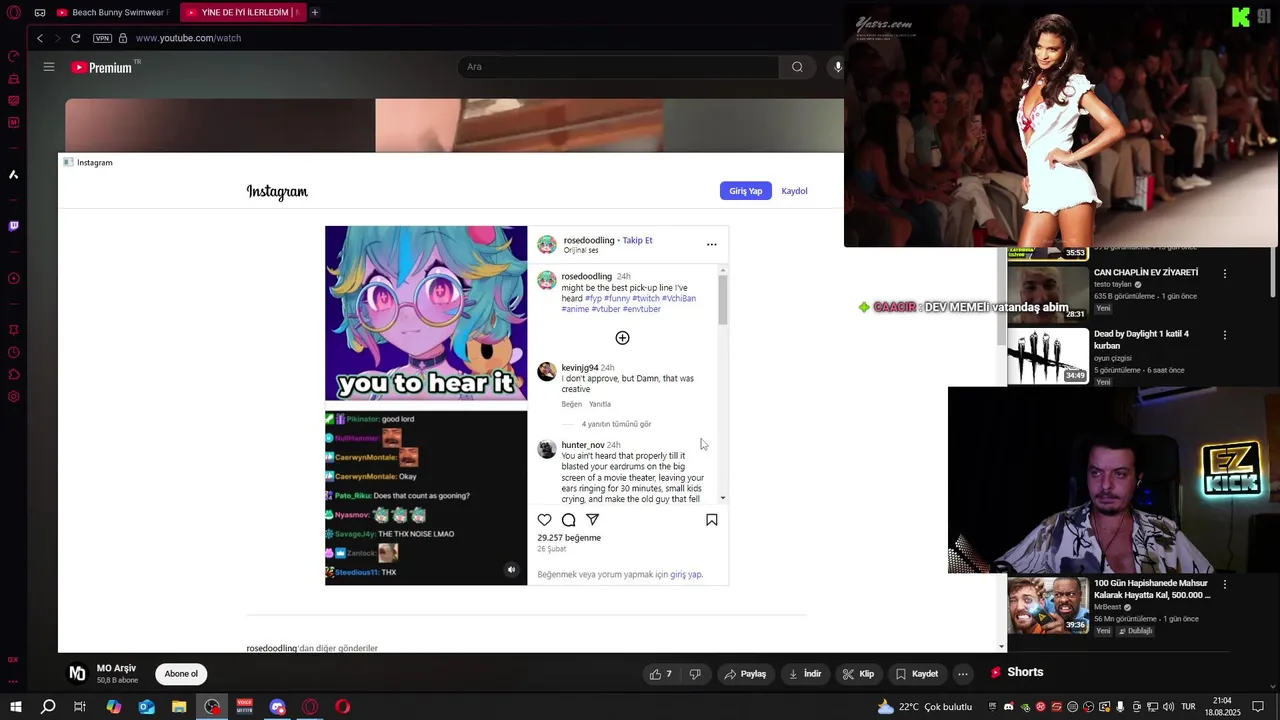
Task: Go back in browser history
Action: click(x=40, y=38)
